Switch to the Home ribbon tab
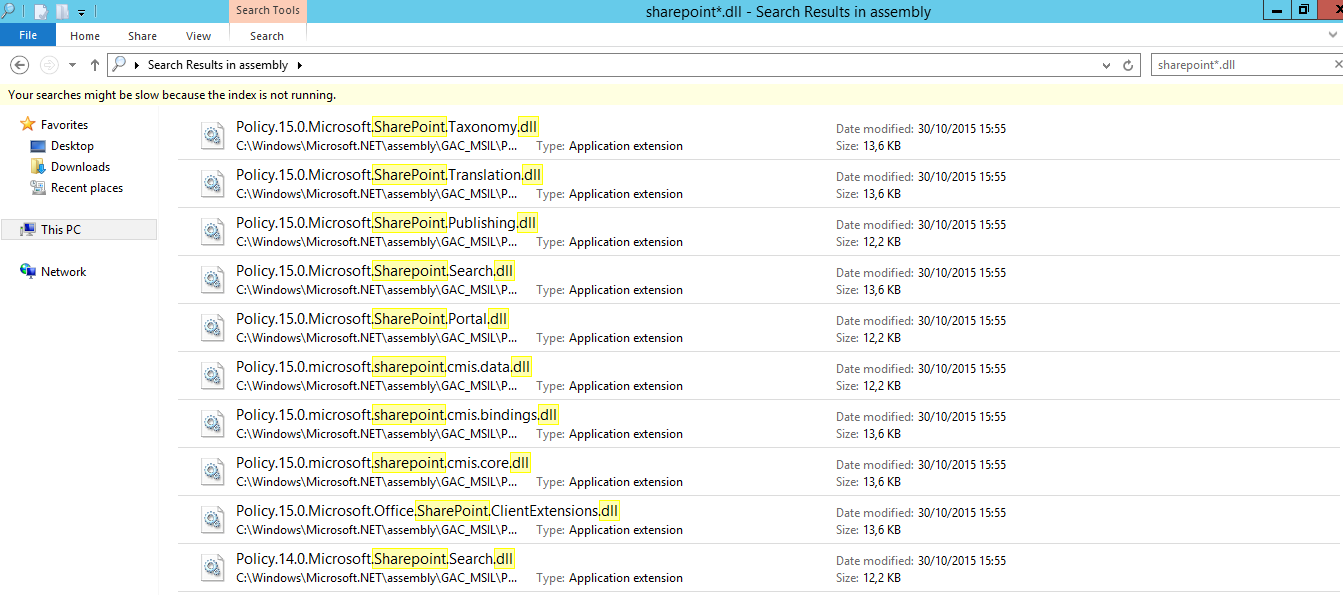The height and width of the screenshot is (595, 1343). click(x=85, y=36)
